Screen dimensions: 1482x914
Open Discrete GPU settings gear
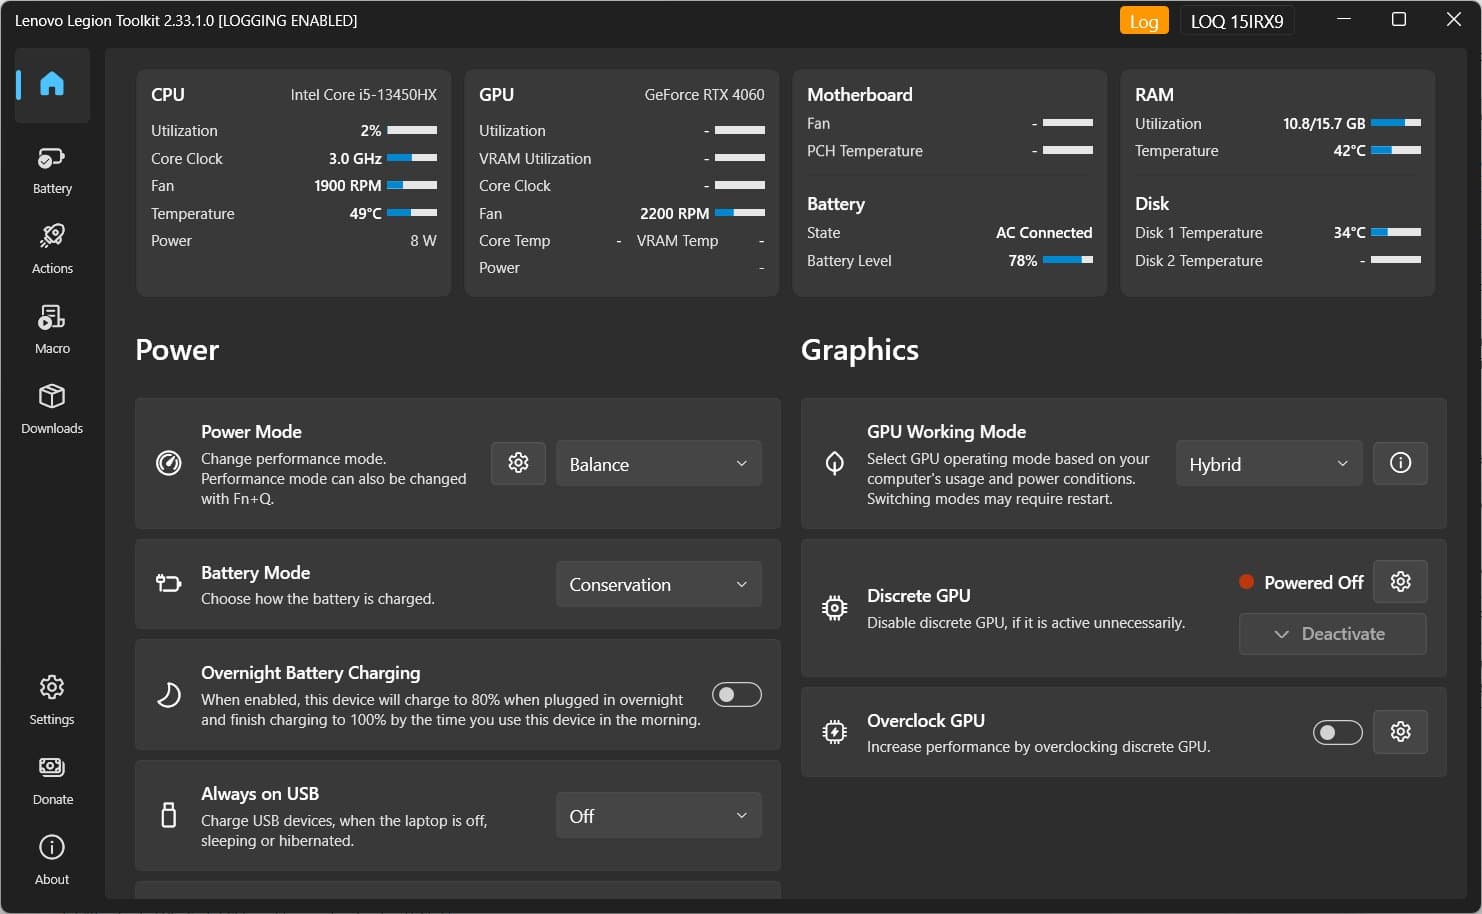(1400, 582)
